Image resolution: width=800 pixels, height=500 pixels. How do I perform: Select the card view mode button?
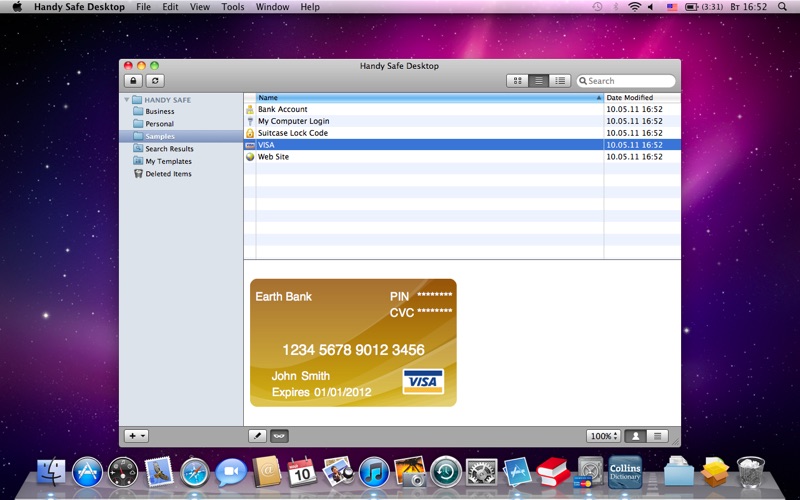point(636,436)
